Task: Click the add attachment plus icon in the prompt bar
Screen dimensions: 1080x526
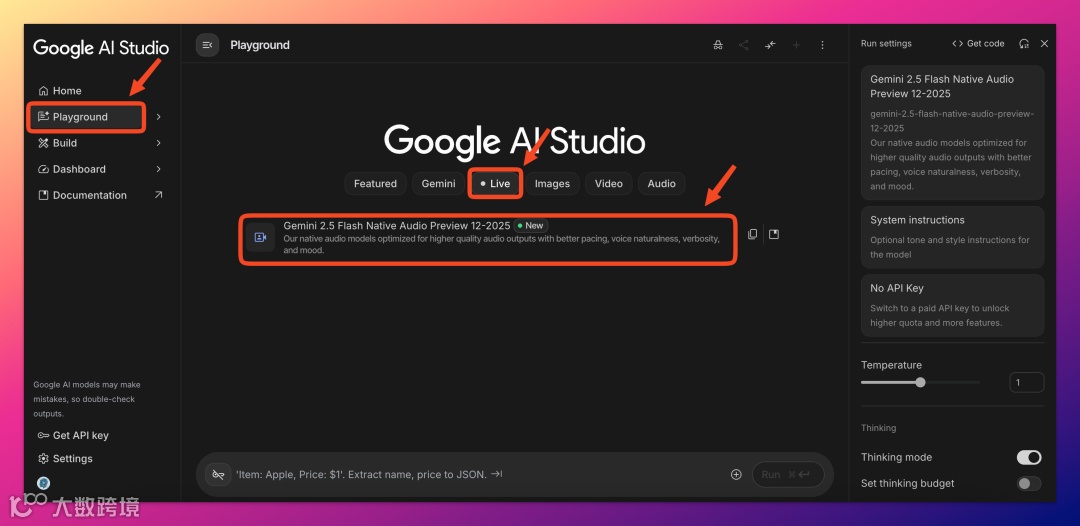Action: pyautogui.click(x=736, y=474)
